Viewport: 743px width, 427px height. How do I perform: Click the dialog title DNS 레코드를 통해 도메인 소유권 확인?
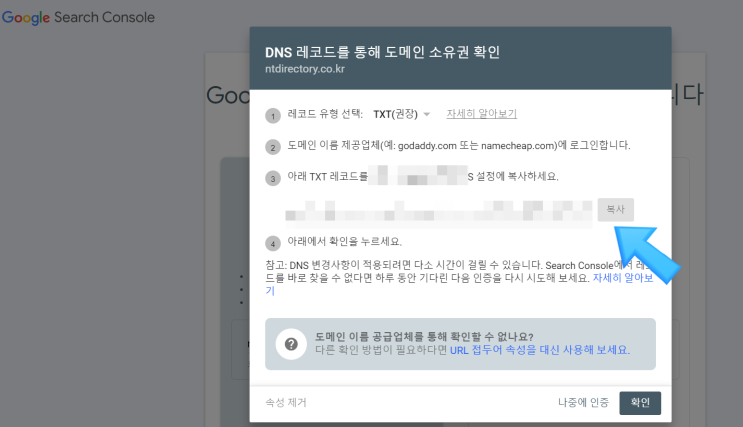click(x=382, y=52)
